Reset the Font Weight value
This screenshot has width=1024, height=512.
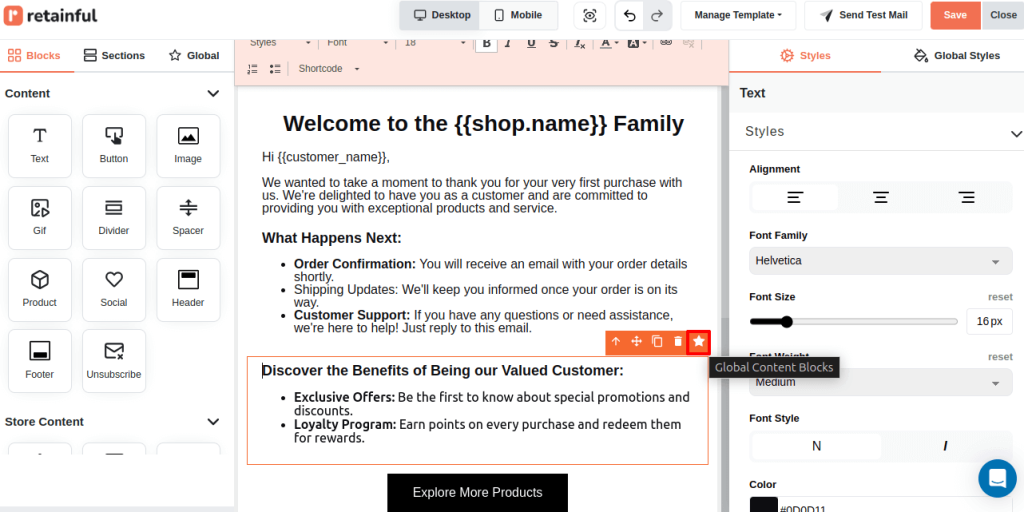coord(1000,357)
